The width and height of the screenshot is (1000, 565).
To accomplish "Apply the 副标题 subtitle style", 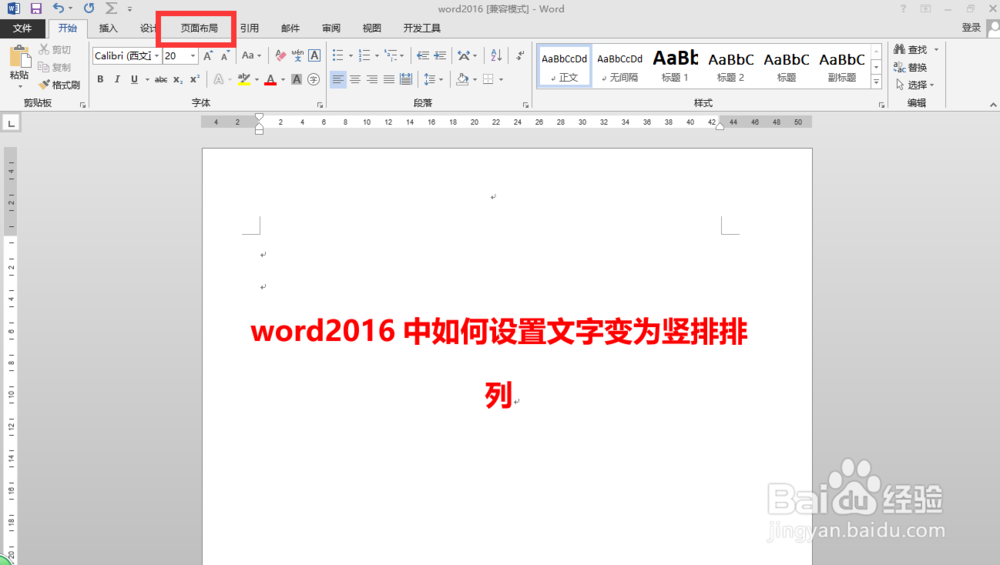I will 842,65.
